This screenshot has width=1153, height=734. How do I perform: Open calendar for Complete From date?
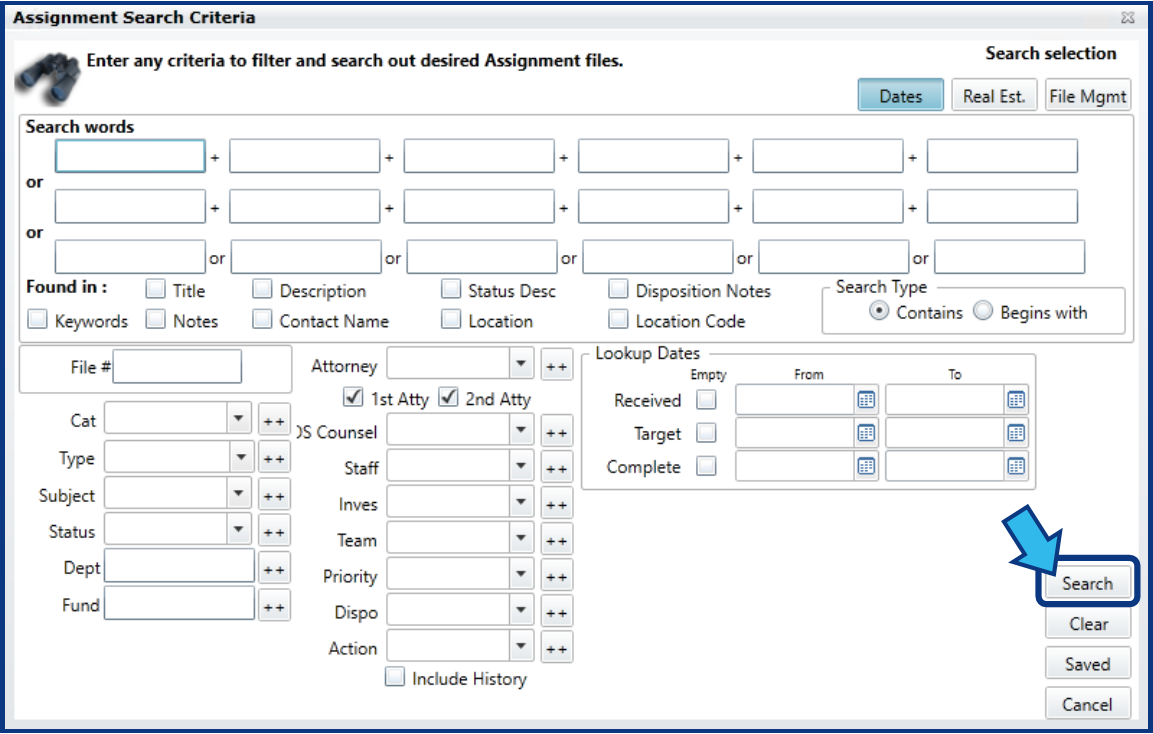tap(866, 466)
